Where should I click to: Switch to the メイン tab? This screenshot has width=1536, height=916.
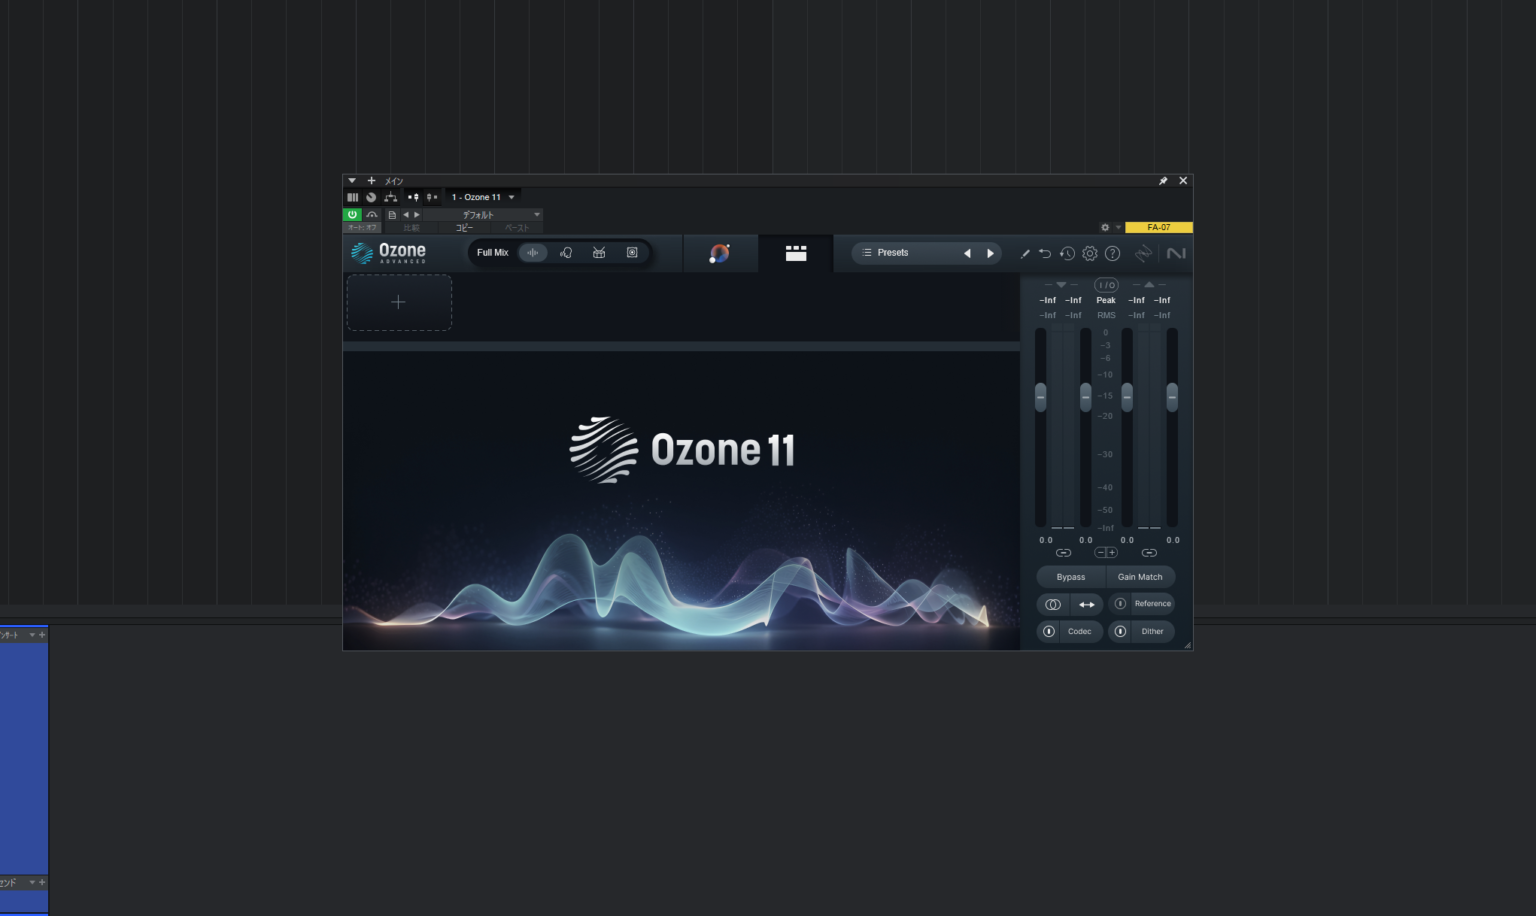point(393,181)
